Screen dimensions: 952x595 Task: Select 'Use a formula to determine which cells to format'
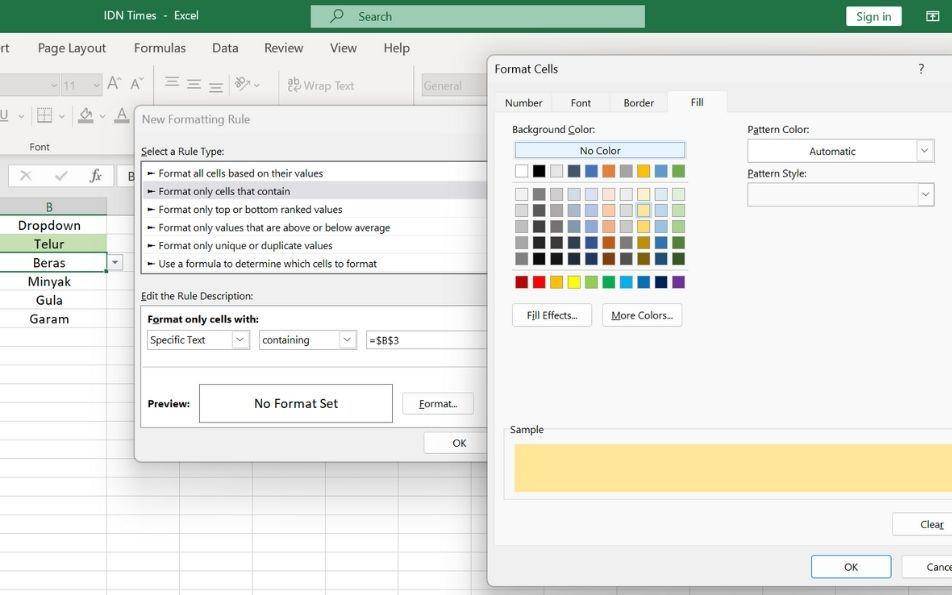[314, 264]
